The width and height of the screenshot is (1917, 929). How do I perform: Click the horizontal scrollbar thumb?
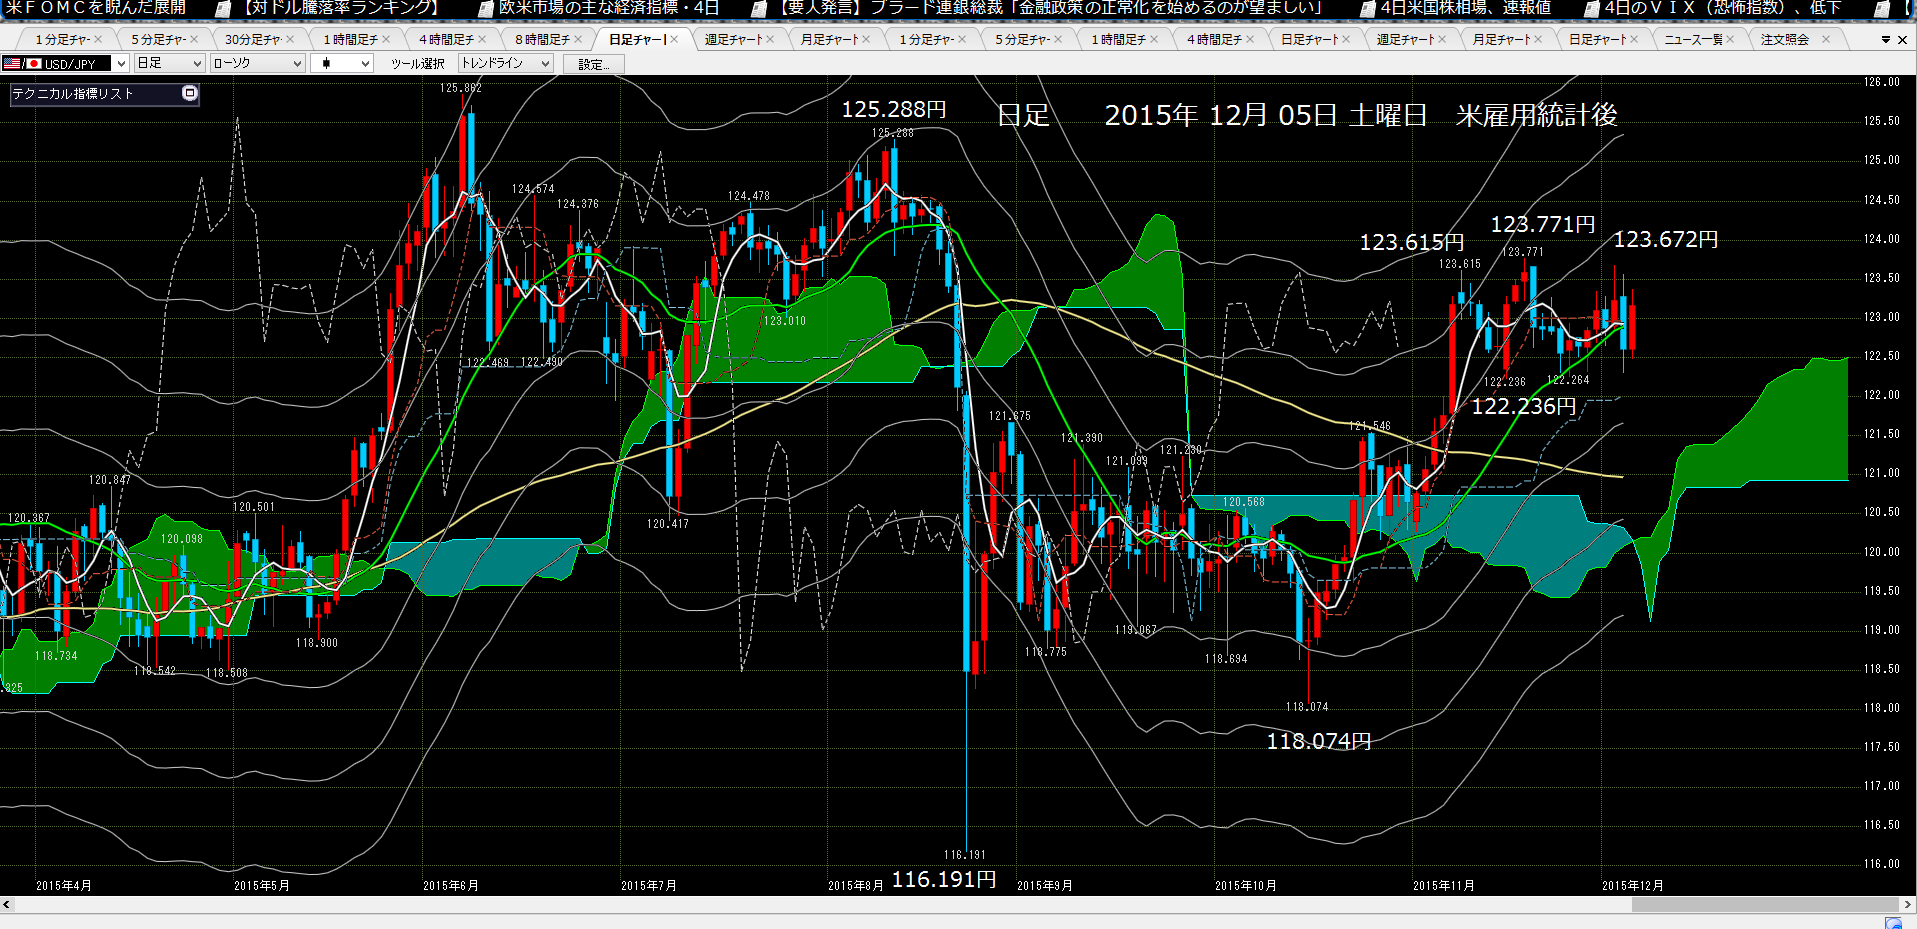tap(1765, 904)
